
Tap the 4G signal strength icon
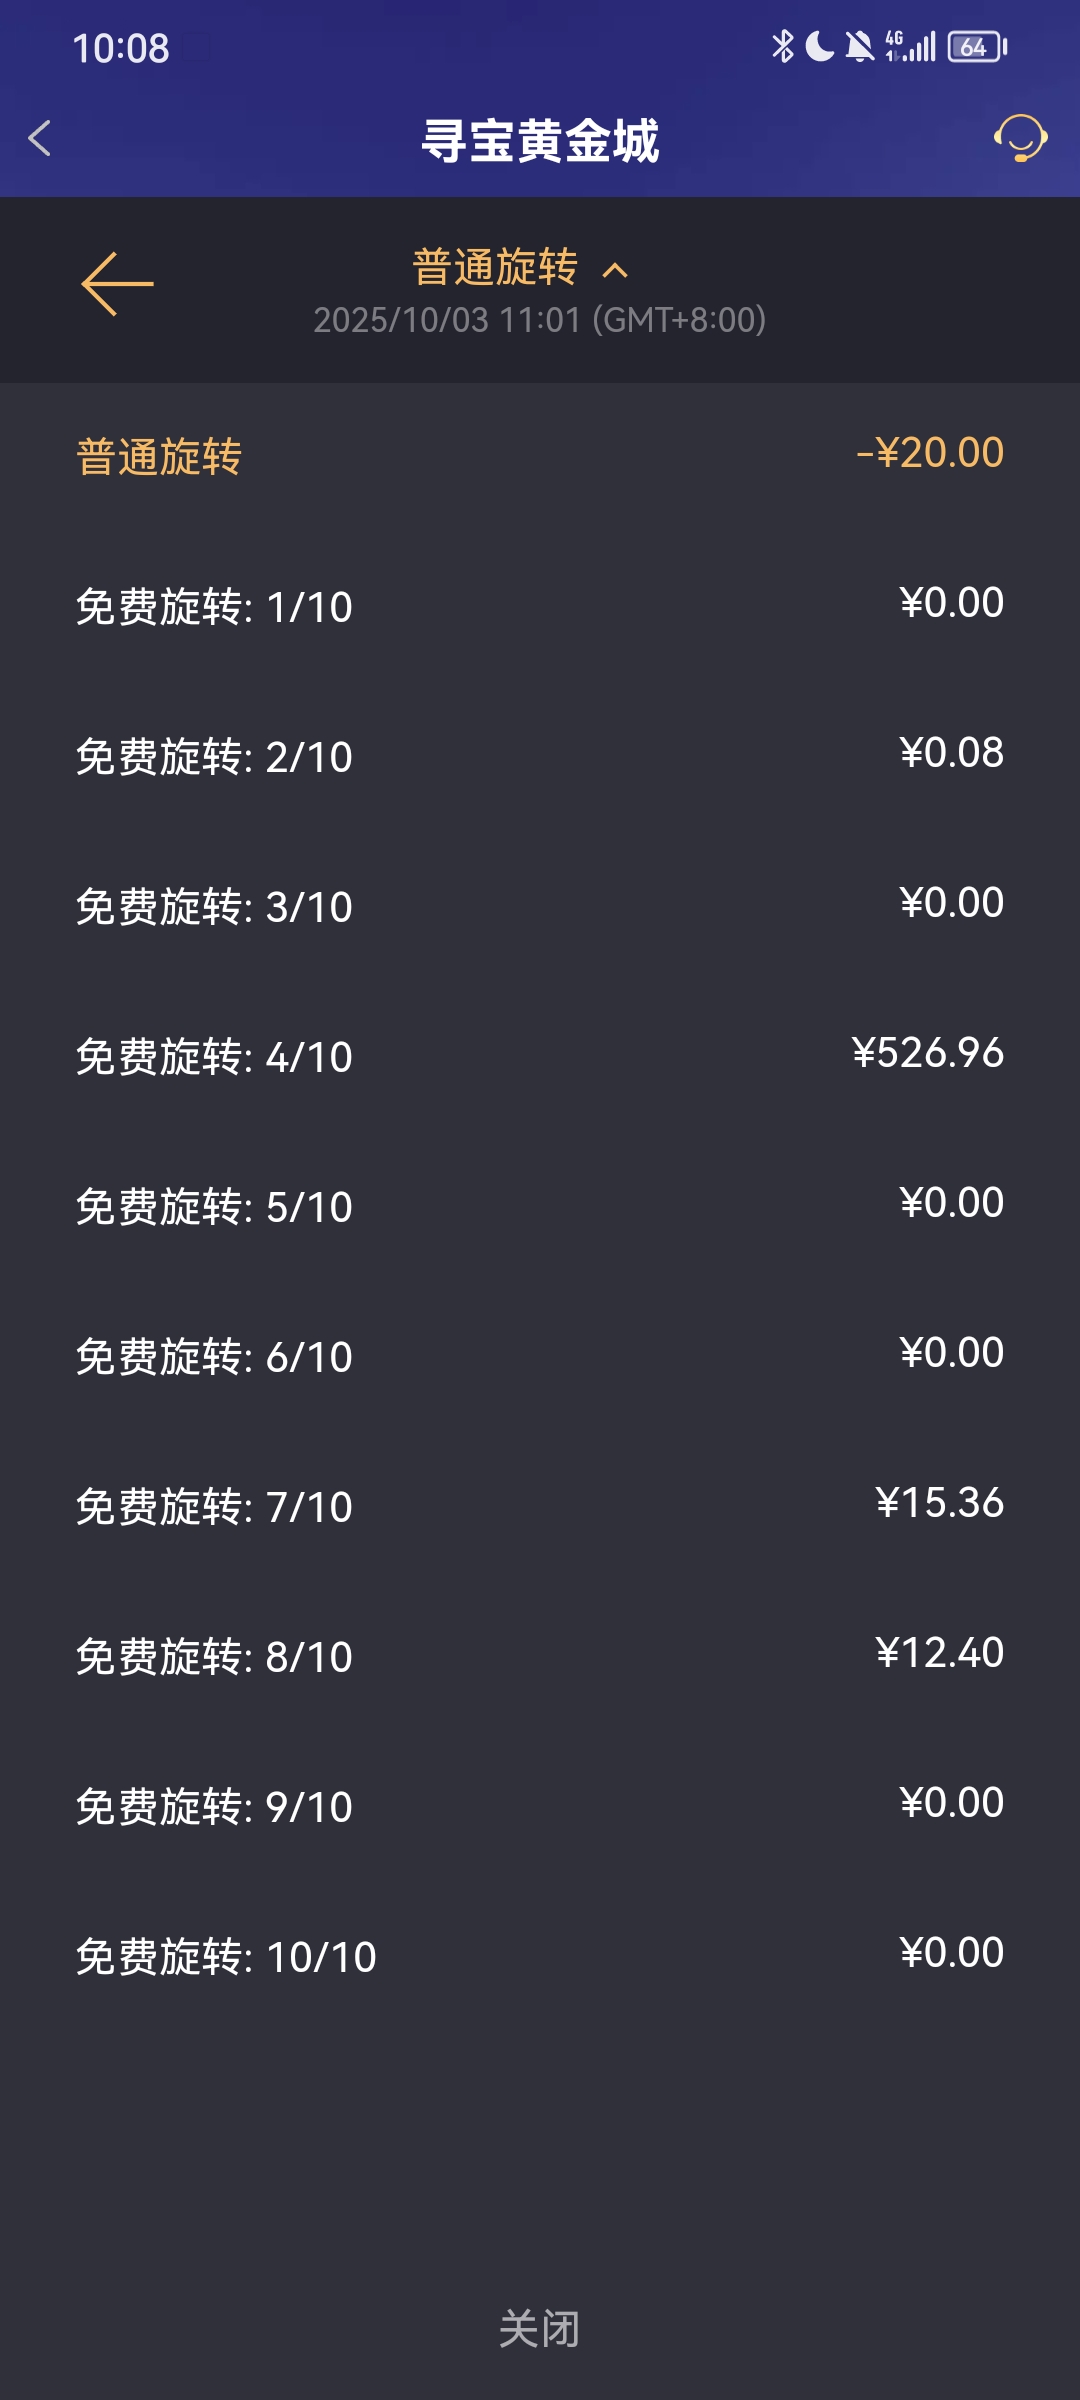tap(910, 46)
